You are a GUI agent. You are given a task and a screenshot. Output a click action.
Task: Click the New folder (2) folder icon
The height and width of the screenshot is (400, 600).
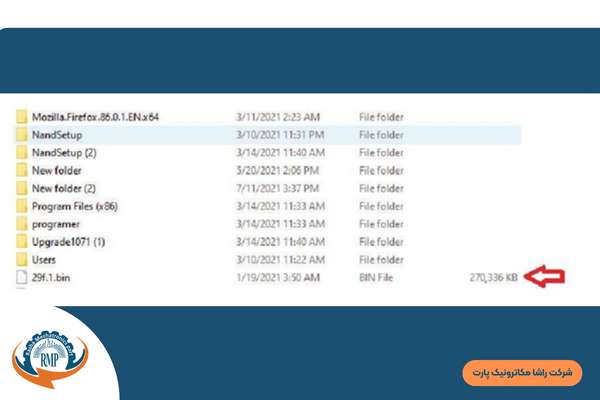click(22, 188)
